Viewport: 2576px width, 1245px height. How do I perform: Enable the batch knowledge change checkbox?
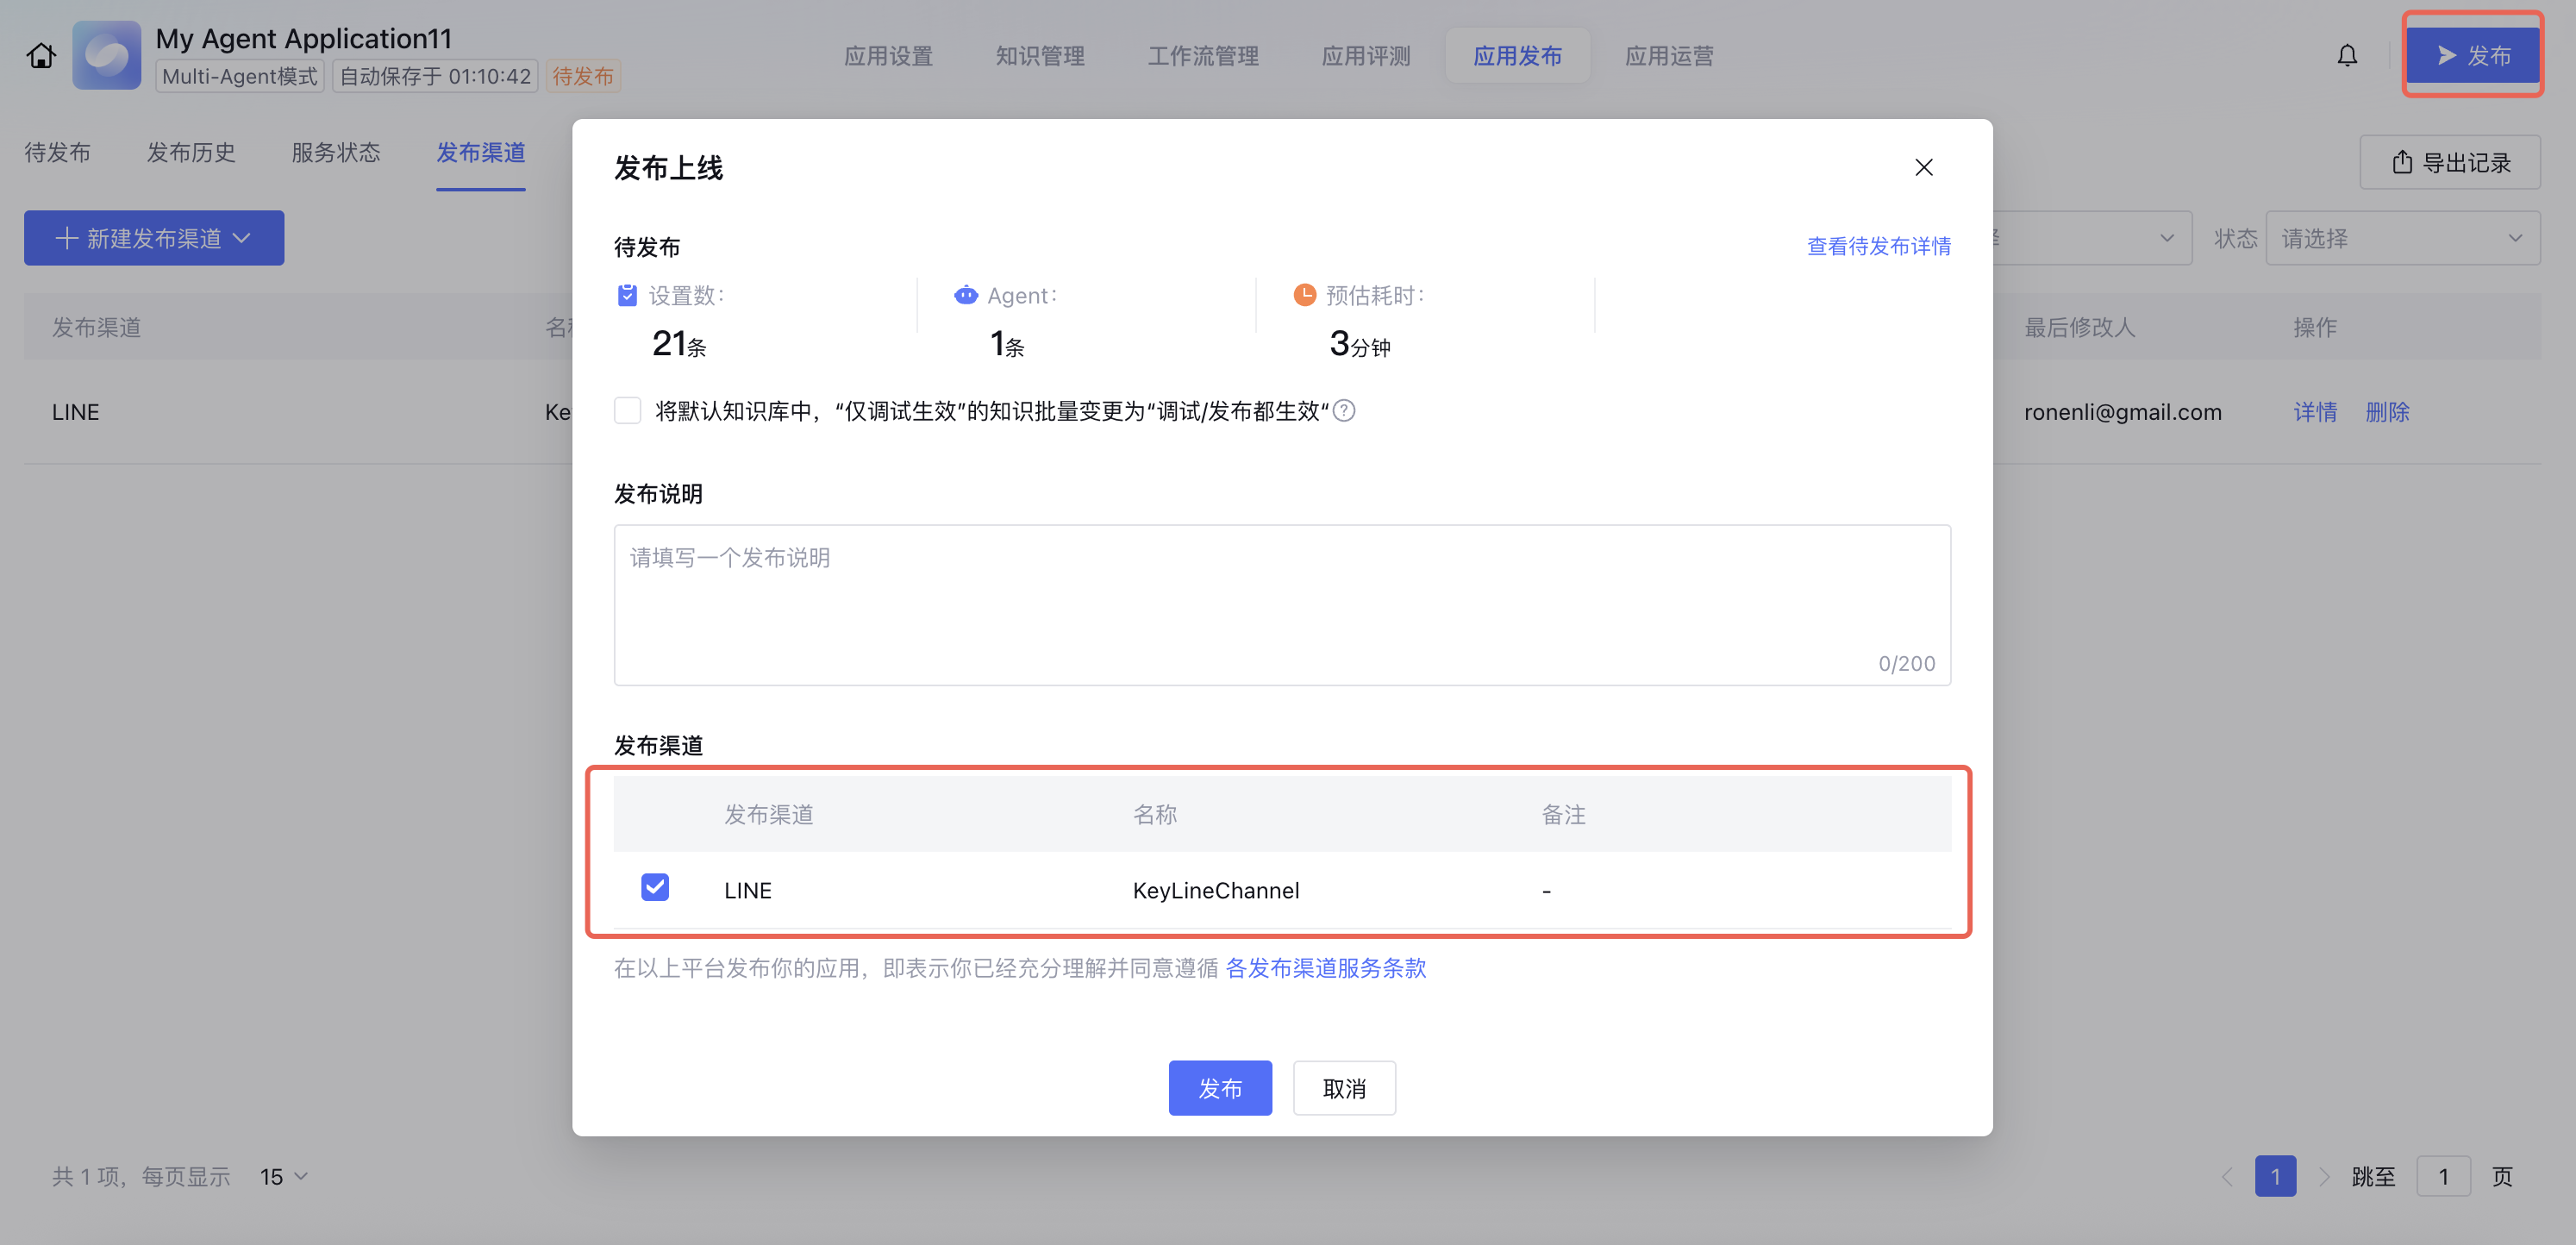pos(627,411)
